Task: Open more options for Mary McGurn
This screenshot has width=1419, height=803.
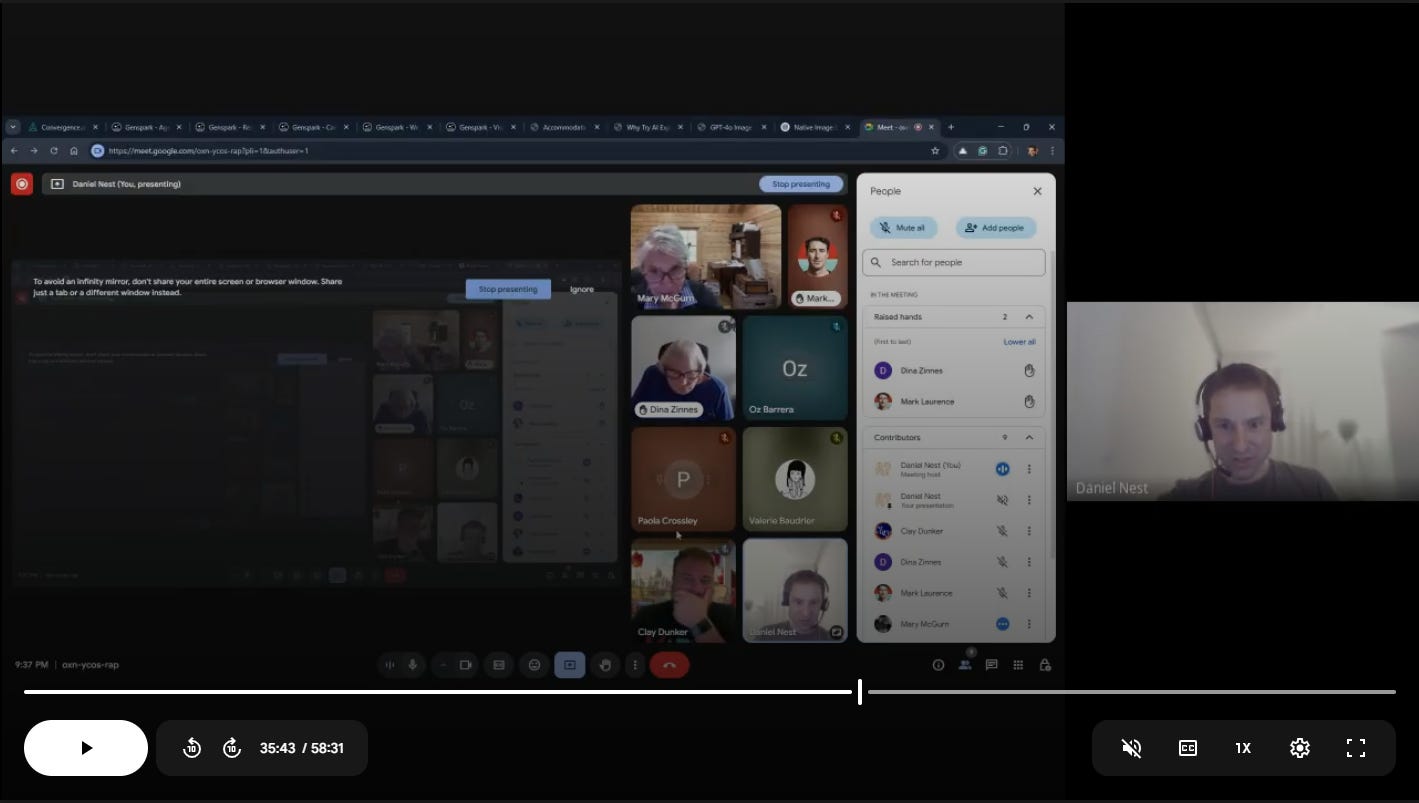Action: pos(1029,624)
